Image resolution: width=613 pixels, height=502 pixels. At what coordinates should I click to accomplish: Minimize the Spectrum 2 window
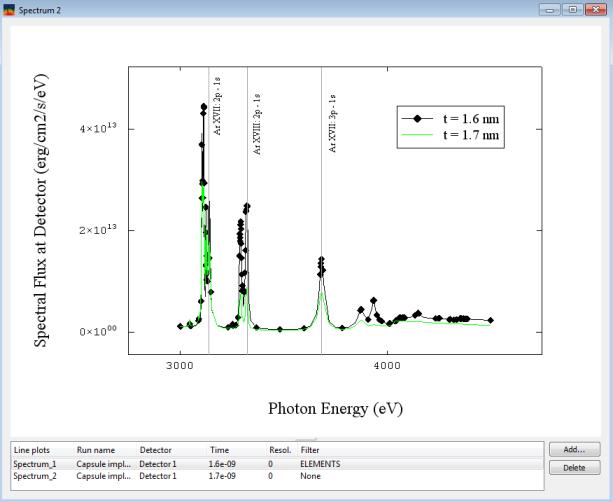click(552, 9)
